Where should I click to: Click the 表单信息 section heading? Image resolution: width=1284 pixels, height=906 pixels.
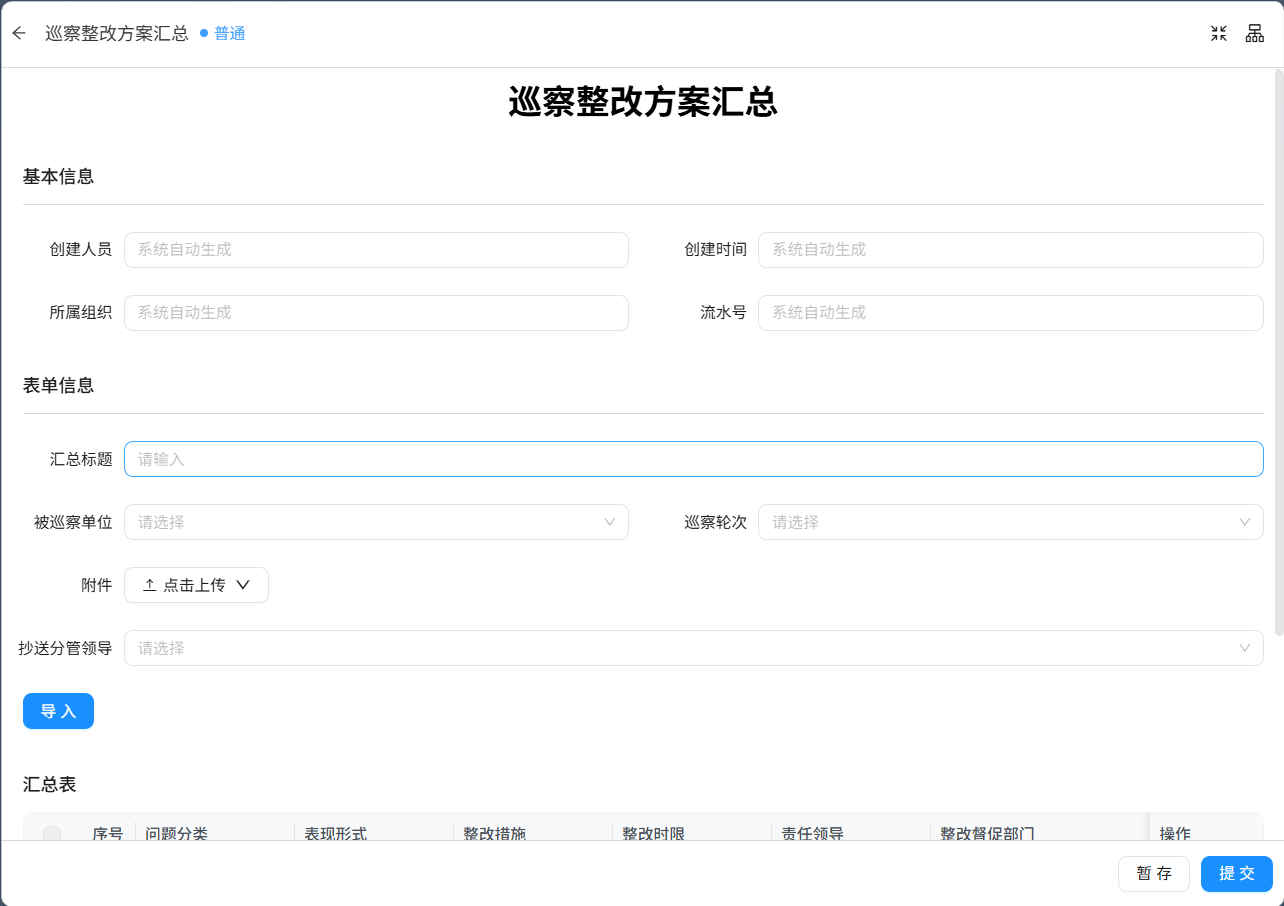pos(59,385)
